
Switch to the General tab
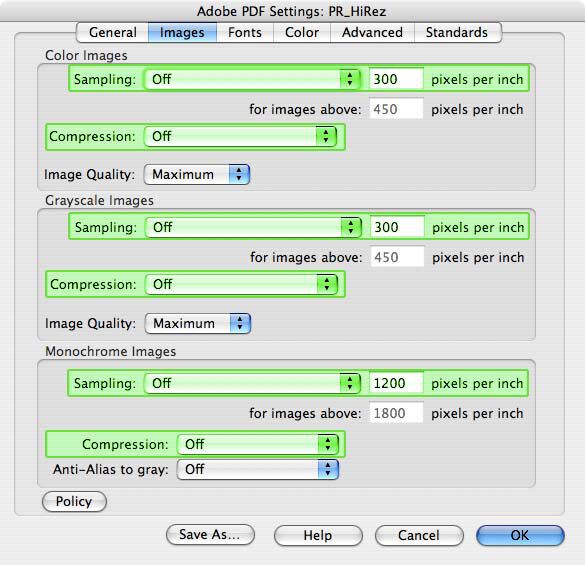click(x=113, y=32)
